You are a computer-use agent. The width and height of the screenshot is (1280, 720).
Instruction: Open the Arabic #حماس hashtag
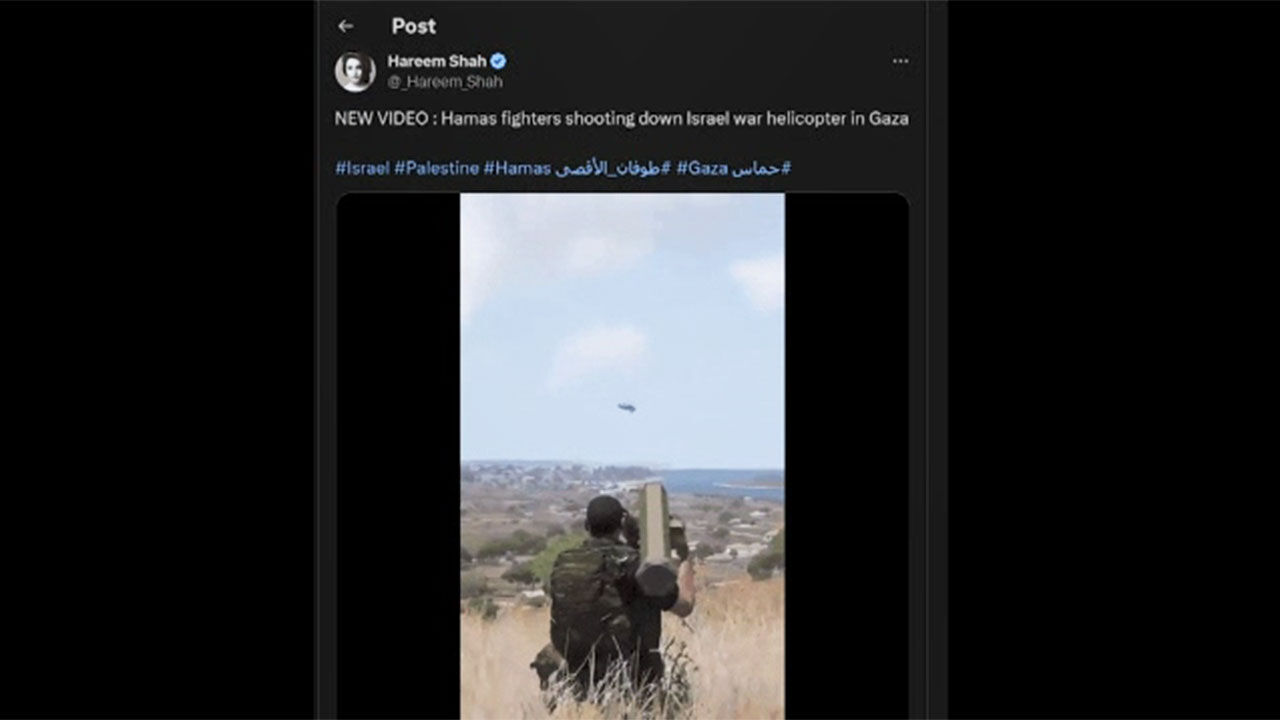pyautogui.click(x=761, y=168)
